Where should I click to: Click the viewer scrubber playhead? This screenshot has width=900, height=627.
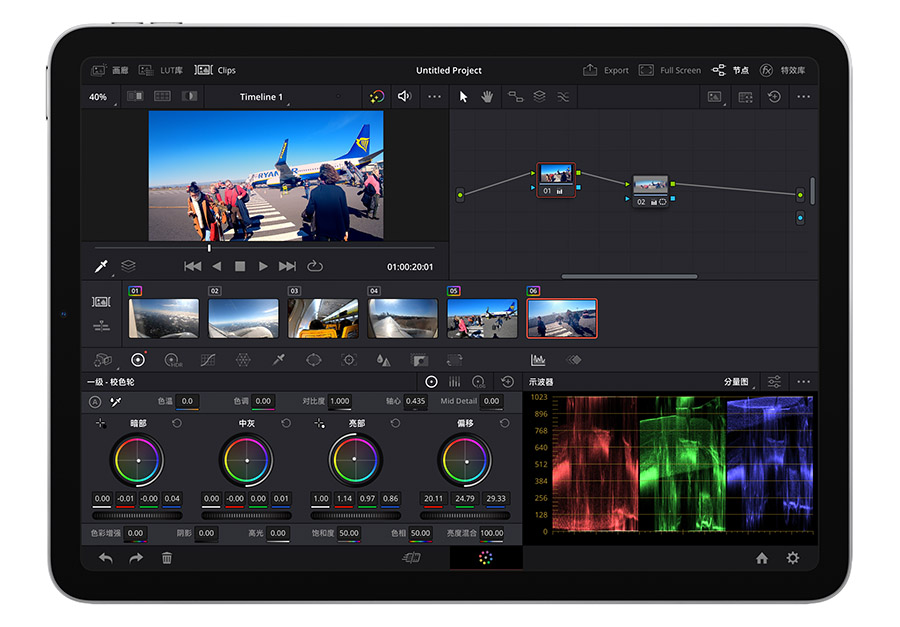pyautogui.click(x=209, y=248)
